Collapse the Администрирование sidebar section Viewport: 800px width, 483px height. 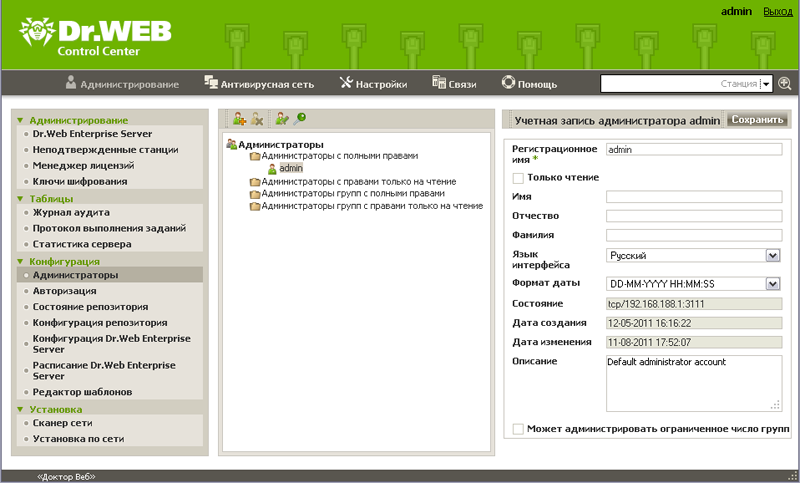coord(20,121)
